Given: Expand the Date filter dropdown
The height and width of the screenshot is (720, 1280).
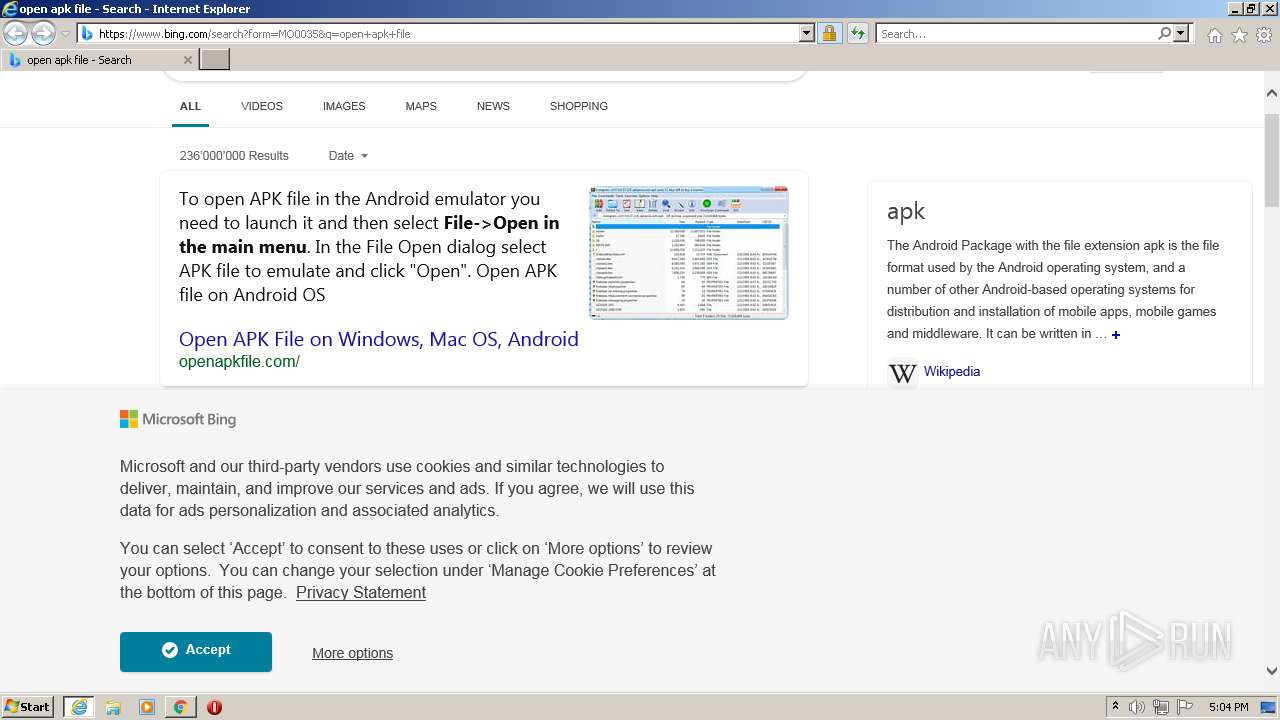Looking at the screenshot, I should [x=348, y=156].
